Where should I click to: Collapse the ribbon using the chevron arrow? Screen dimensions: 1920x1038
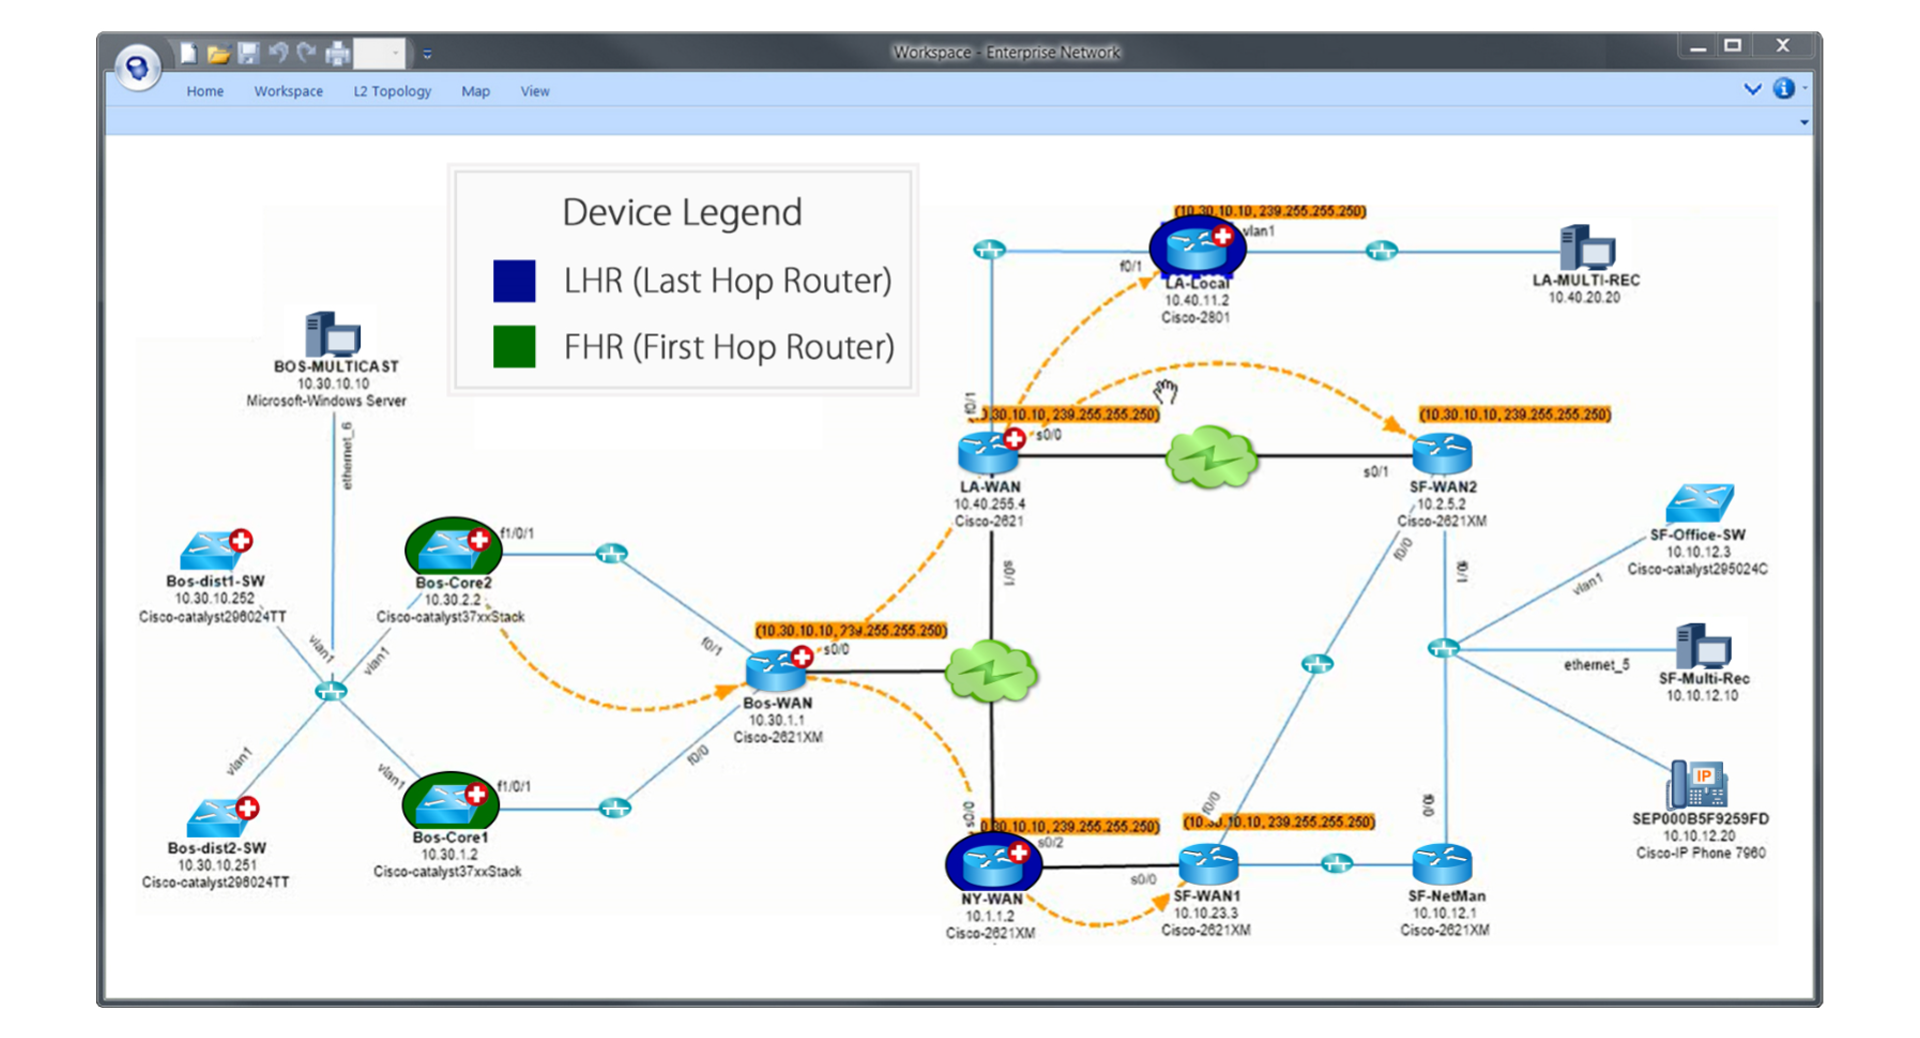coord(1752,89)
